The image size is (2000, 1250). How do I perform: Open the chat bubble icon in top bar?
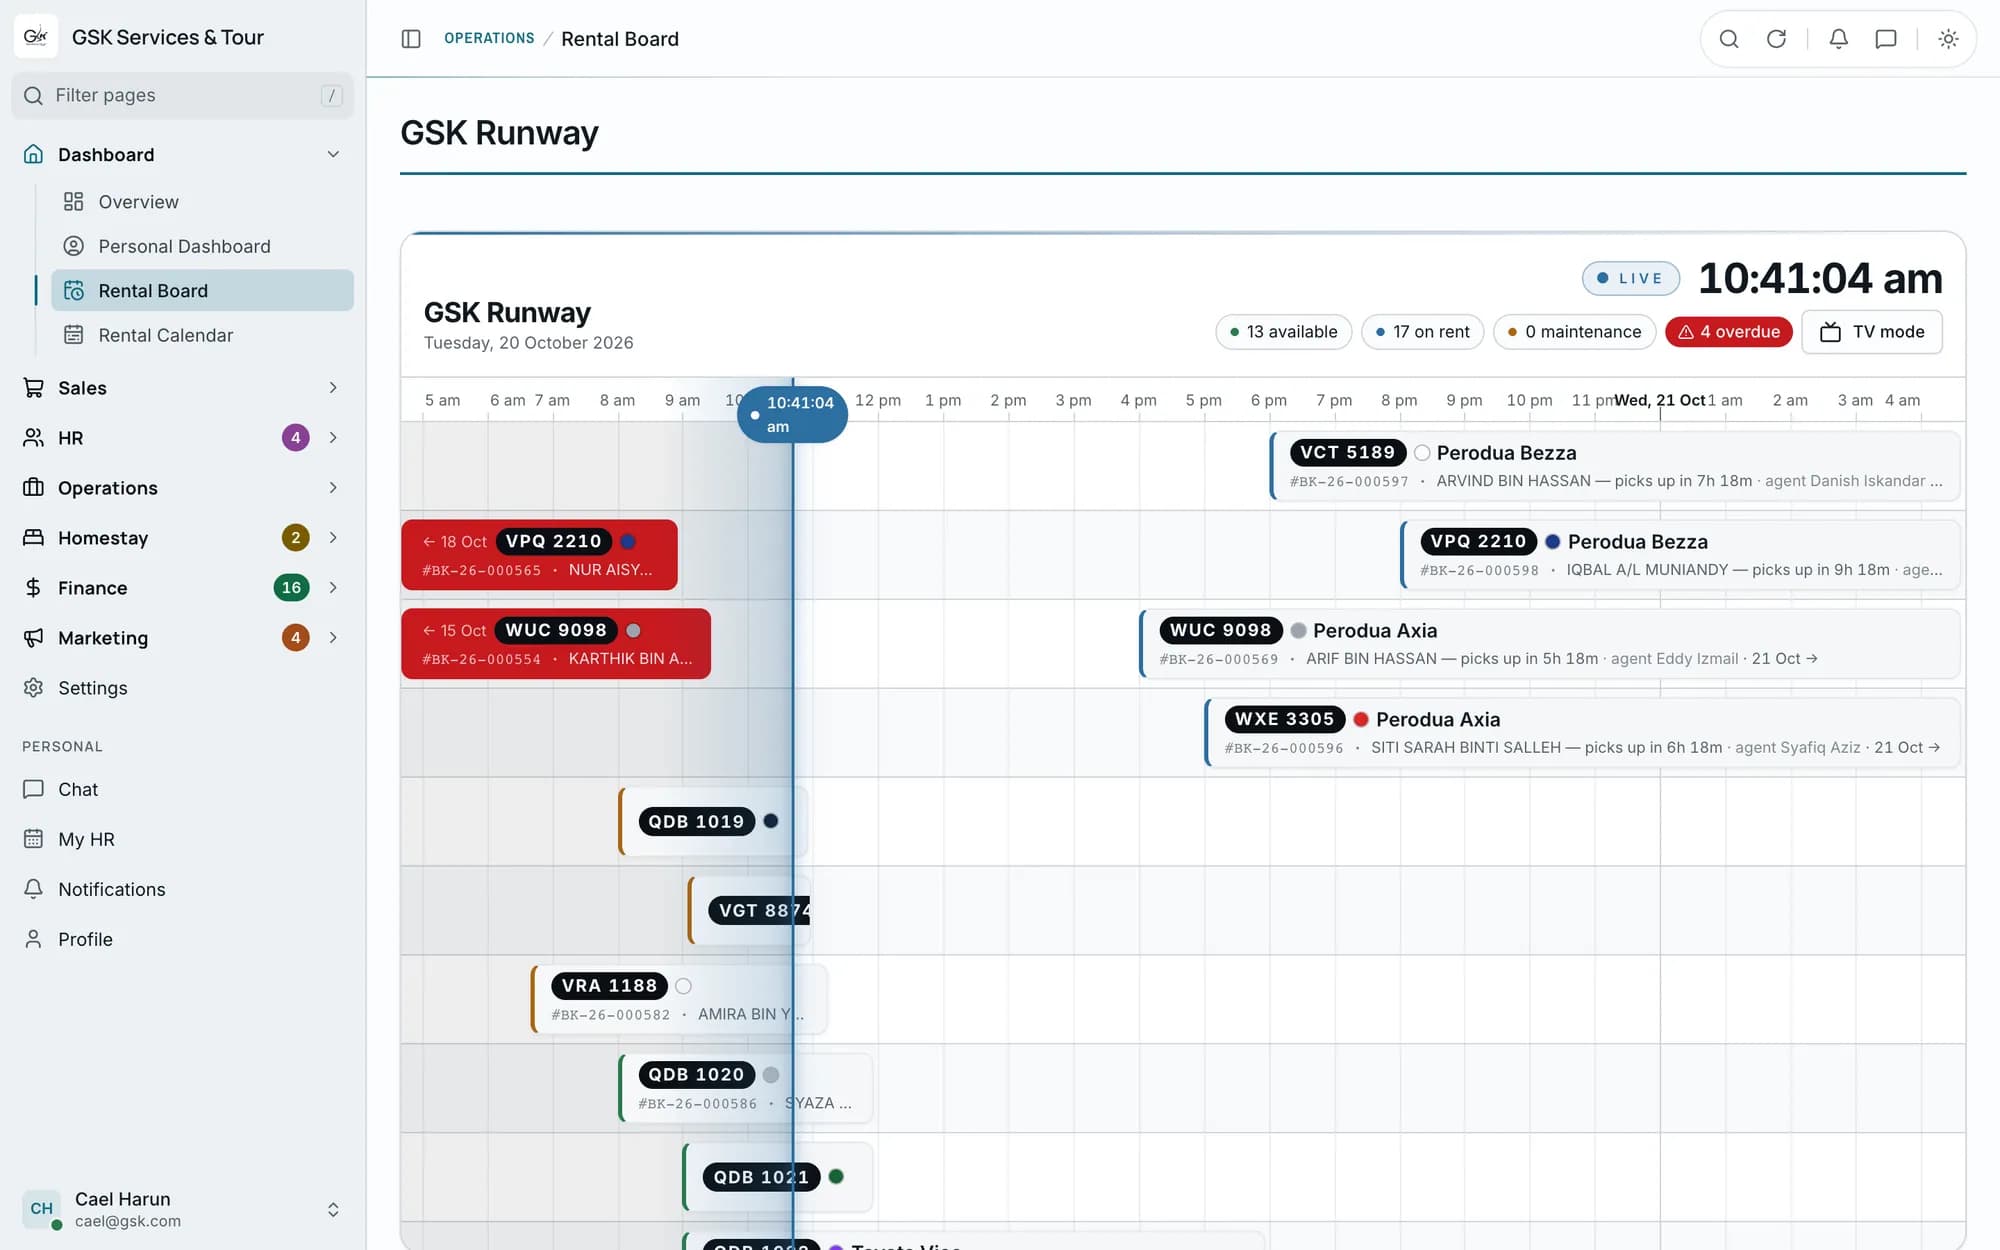(x=1886, y=39)
